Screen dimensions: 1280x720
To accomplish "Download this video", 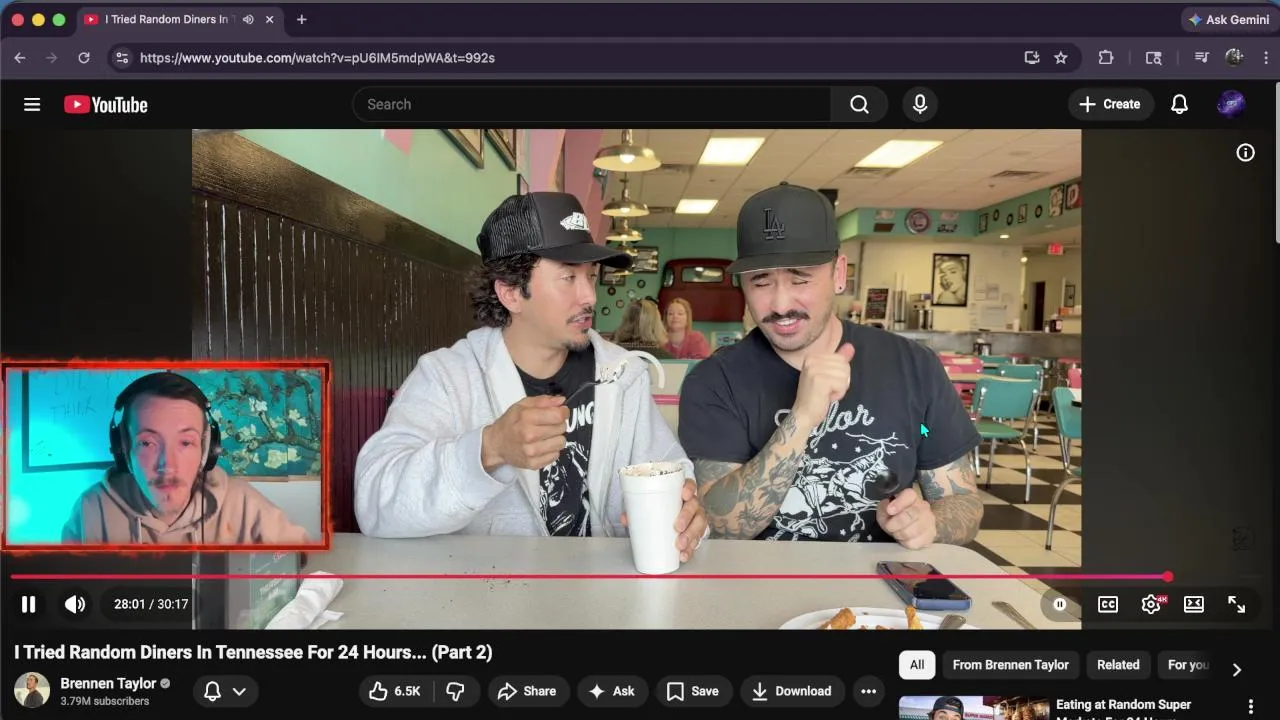I will click(792, 691).
